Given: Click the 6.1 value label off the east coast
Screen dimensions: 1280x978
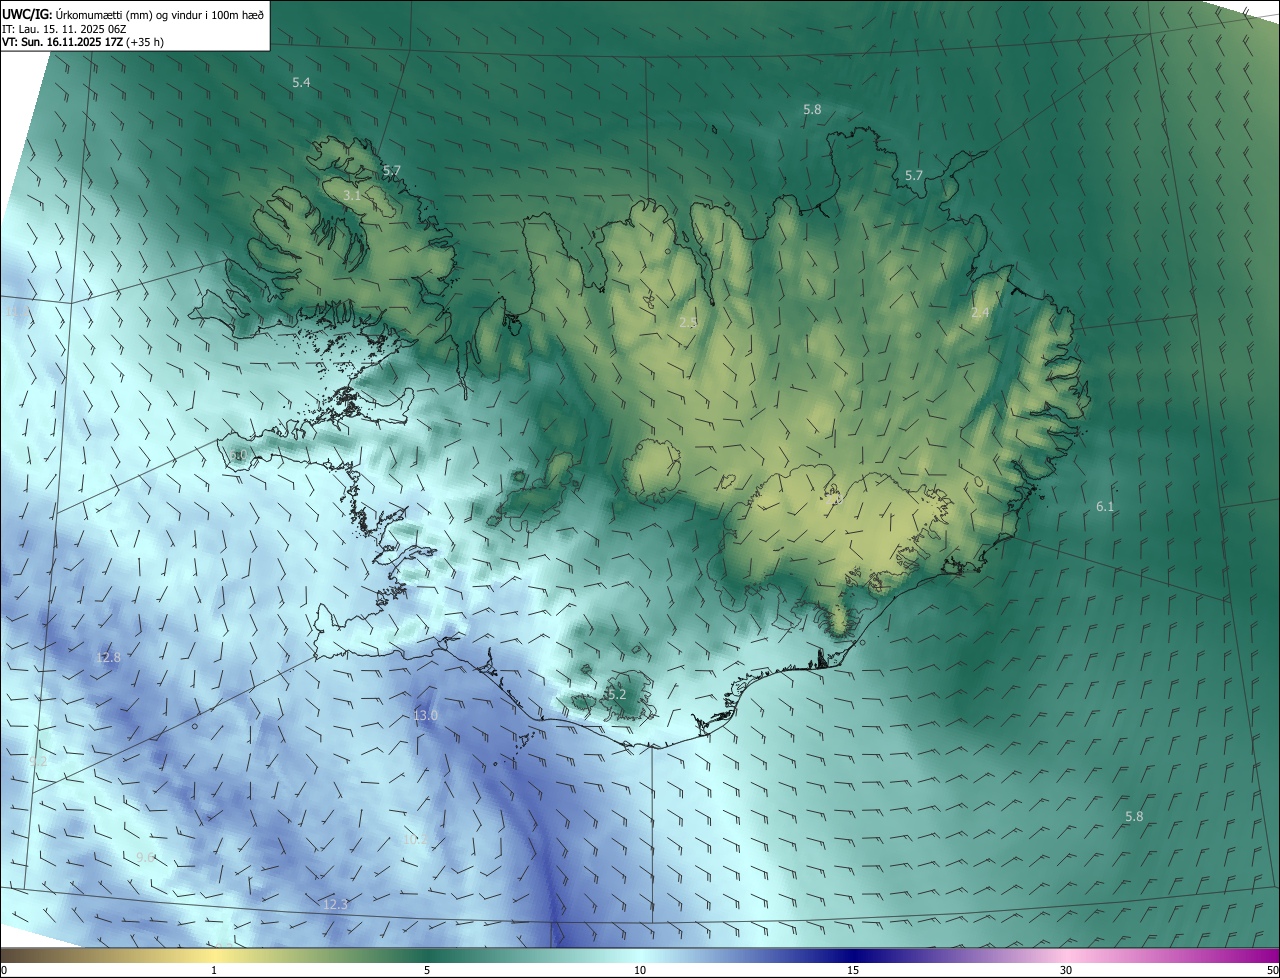Looking at the screenshot, I should click(x=1105, y=507).
